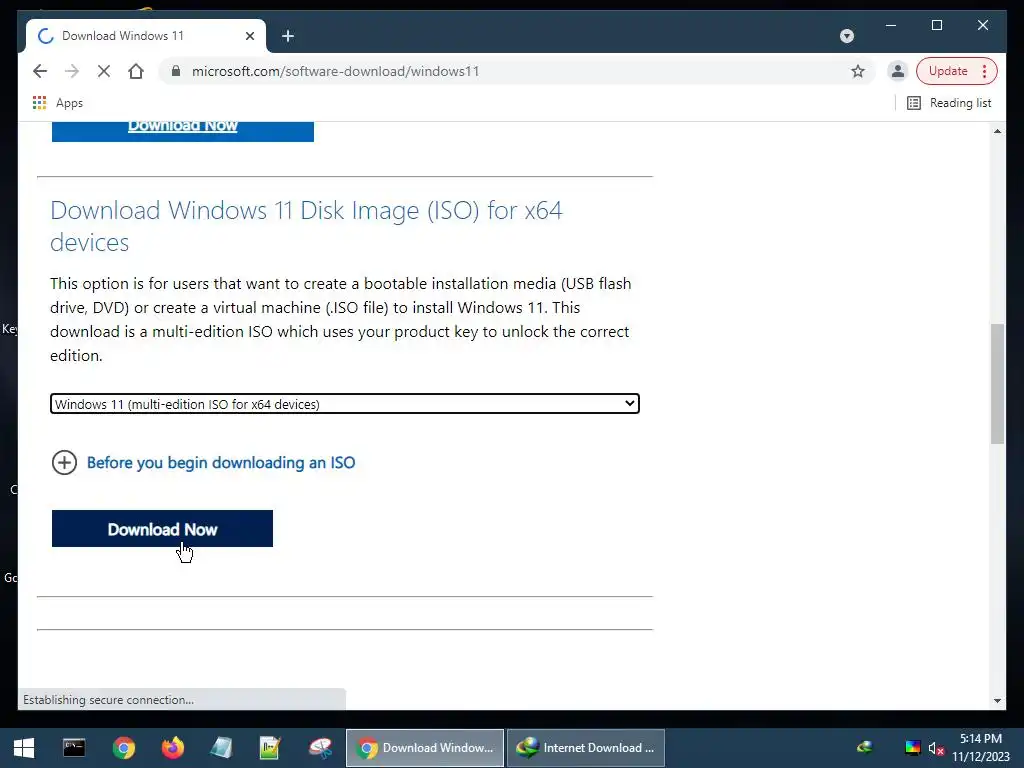This screenshot has height=768, width=1024.
Task: Click the dark blue Download Now button
Action: coord(162,528)
